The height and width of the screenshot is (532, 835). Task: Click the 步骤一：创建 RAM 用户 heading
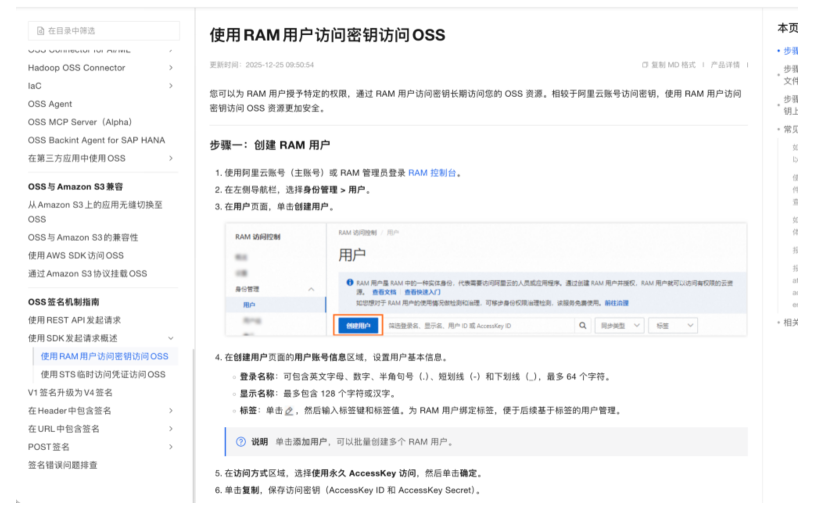coord(269,145)
